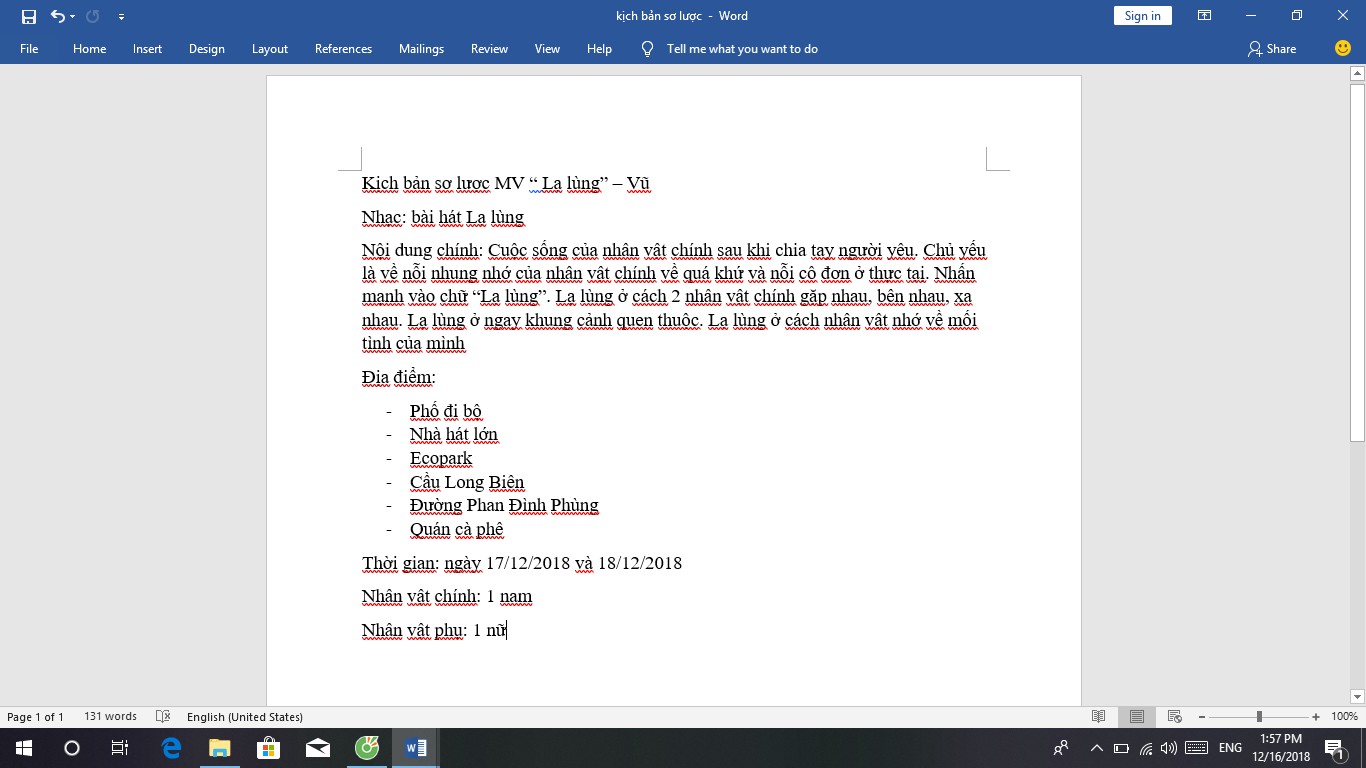Switch to Read Mode view
Viewport: 1366px width, 768px height.
click(x=1098, y=716)
